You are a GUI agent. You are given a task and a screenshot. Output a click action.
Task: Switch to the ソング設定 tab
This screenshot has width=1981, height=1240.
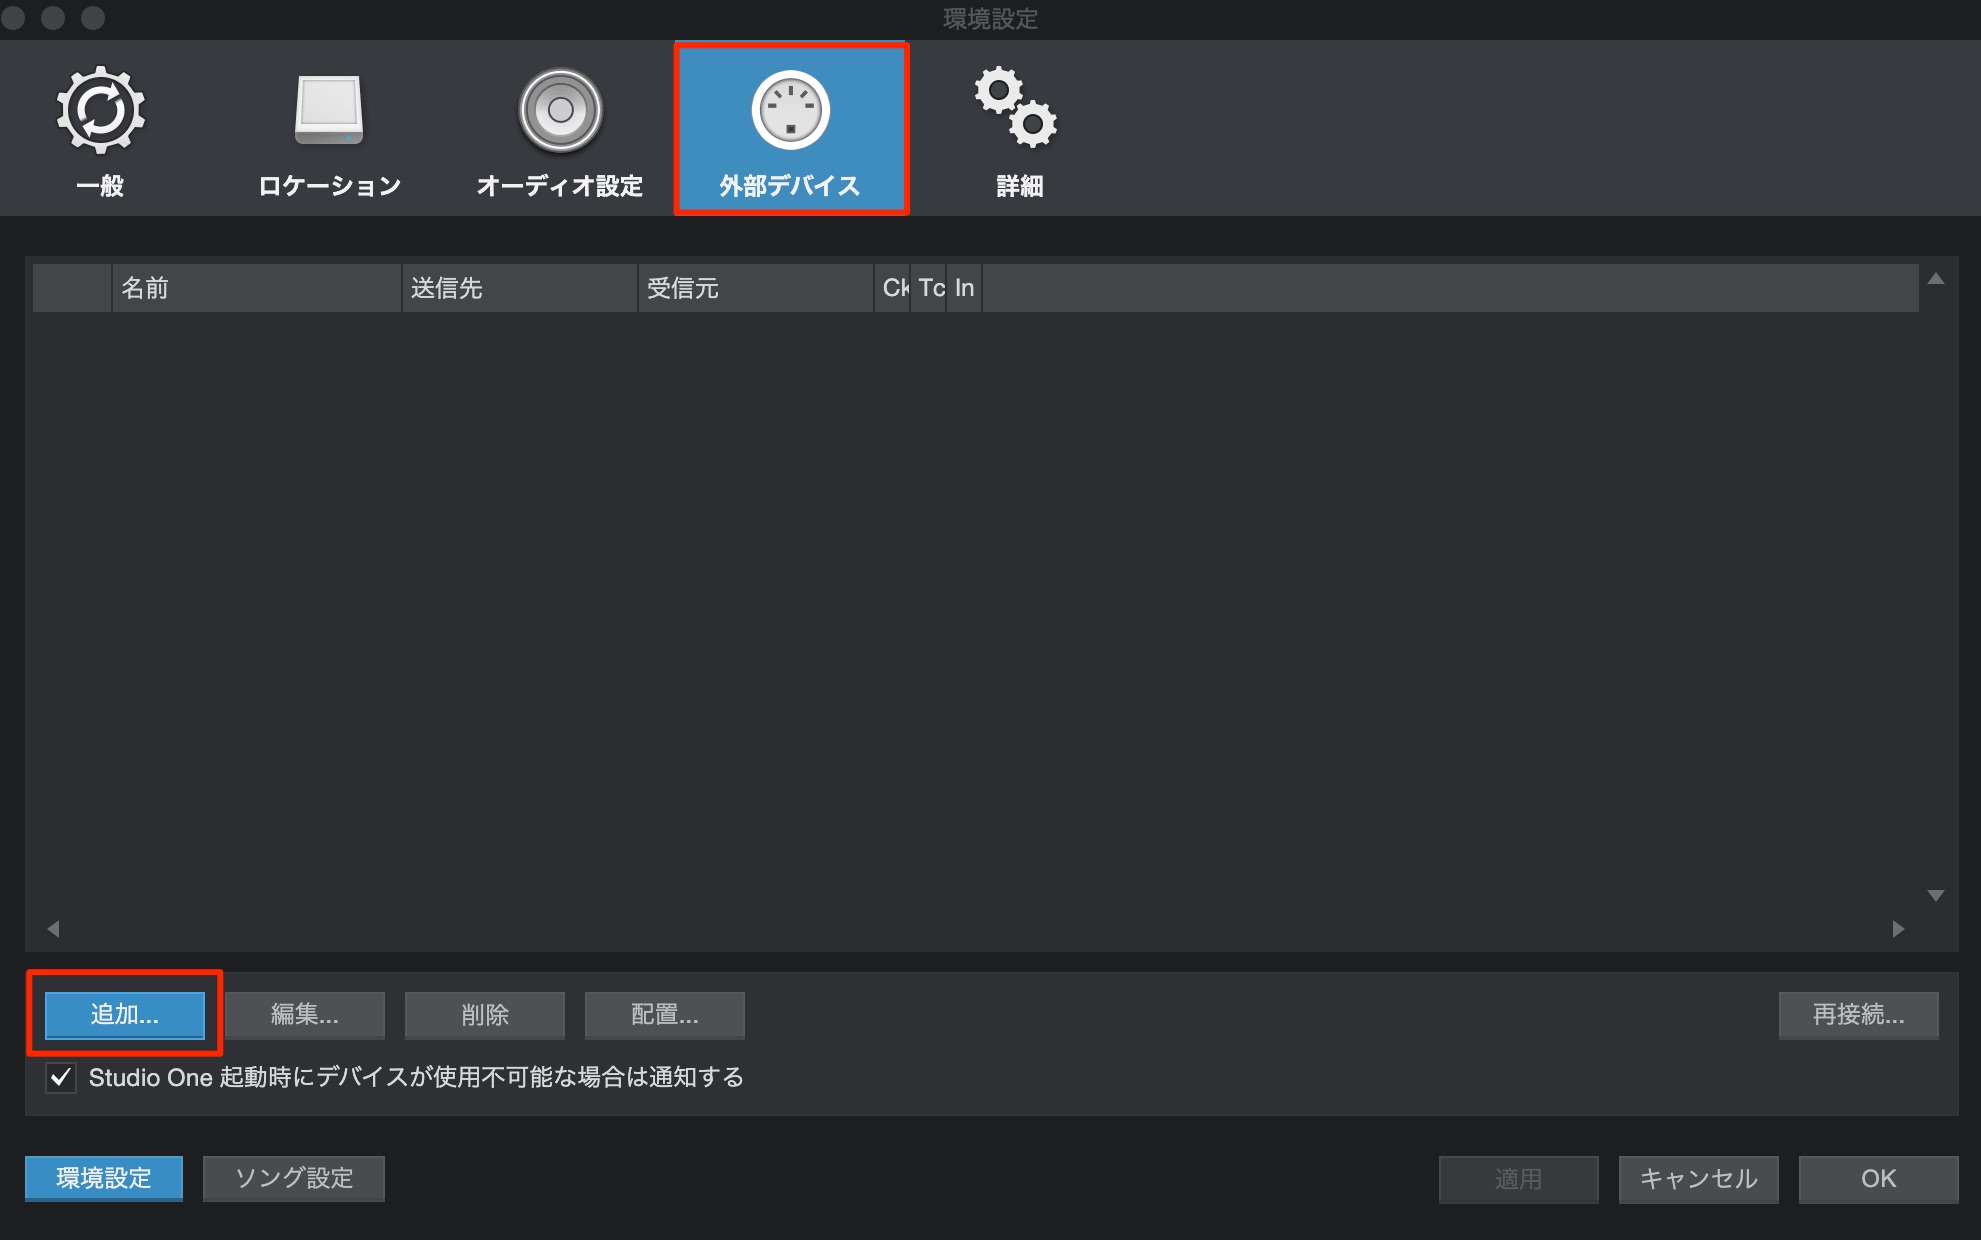click(294, 1178)
